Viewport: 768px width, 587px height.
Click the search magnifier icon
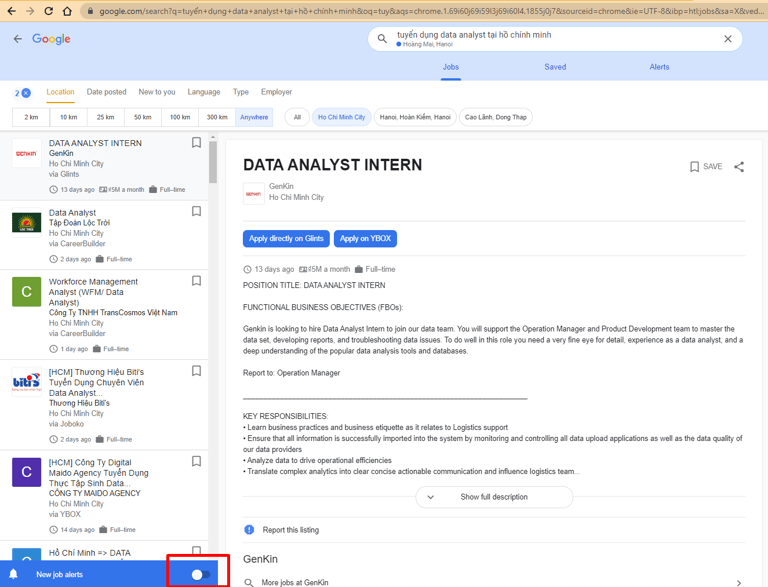tap(382, 38)
